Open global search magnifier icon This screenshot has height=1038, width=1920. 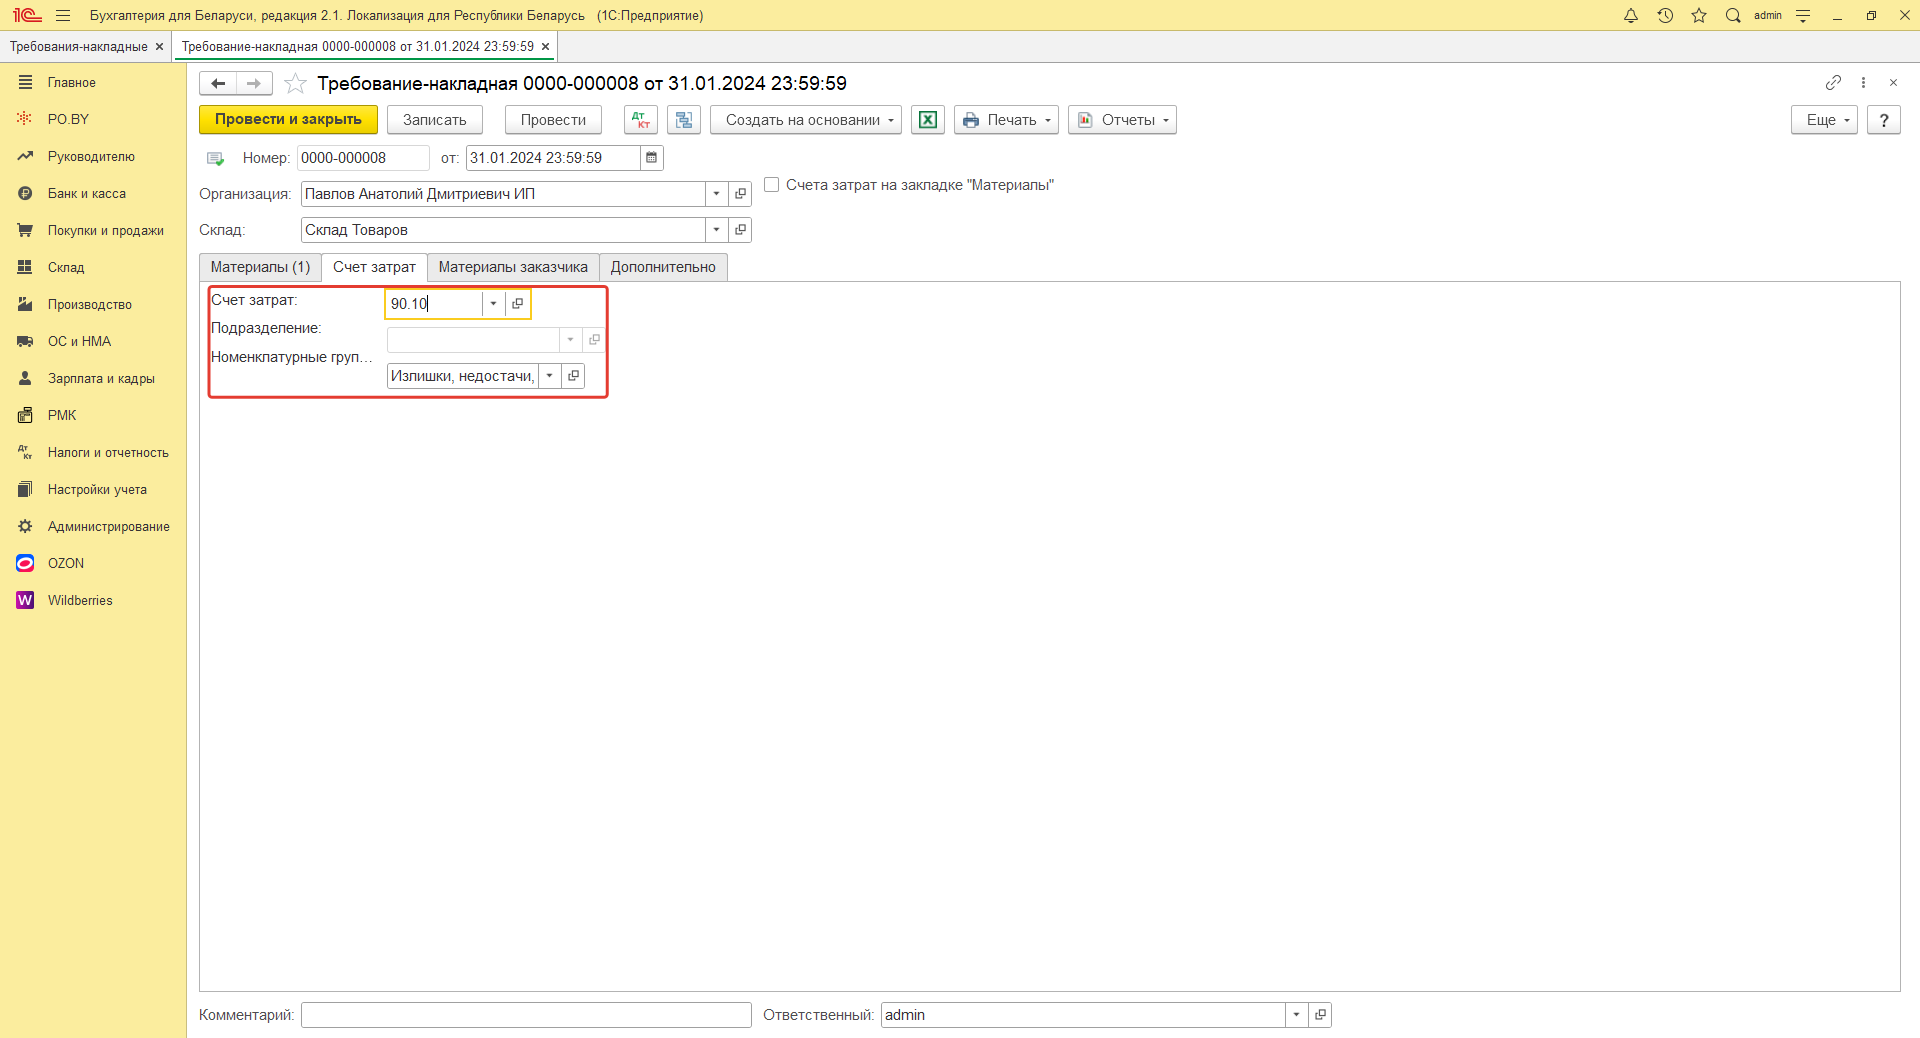pos(1733,15)
